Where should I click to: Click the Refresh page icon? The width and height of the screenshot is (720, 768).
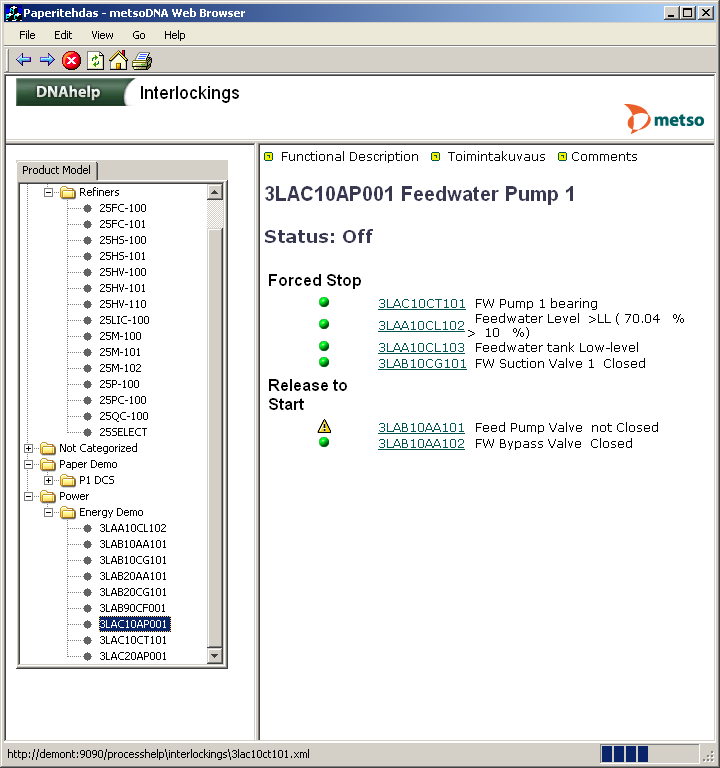click(96, 61)
